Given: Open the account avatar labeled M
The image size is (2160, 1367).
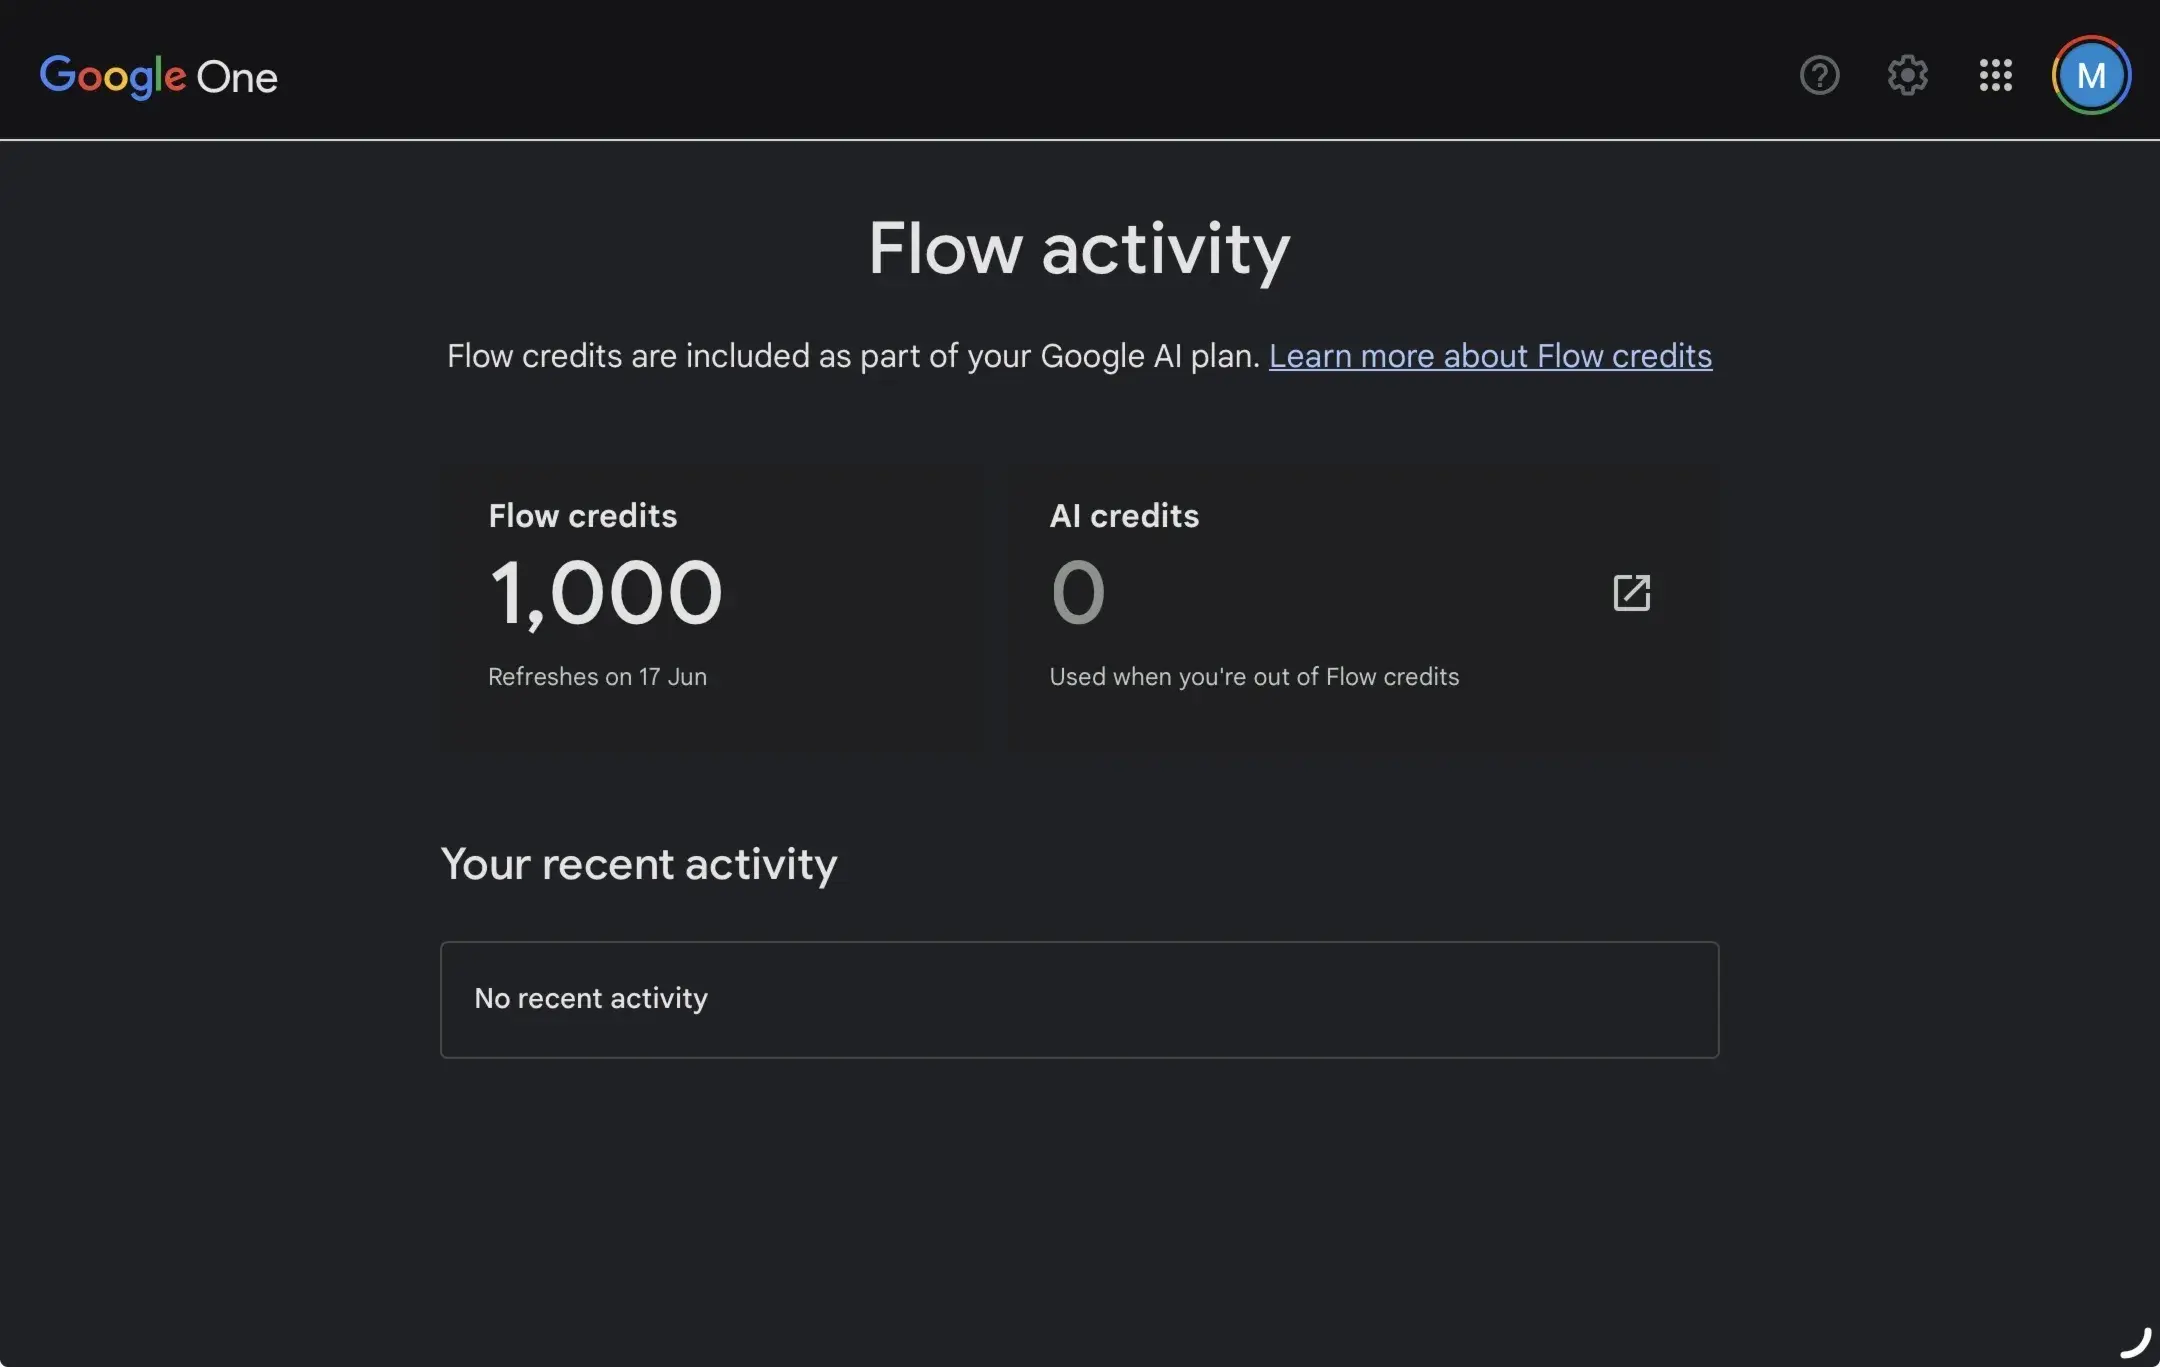Looking at the screenshot, I should (2091, 75).
